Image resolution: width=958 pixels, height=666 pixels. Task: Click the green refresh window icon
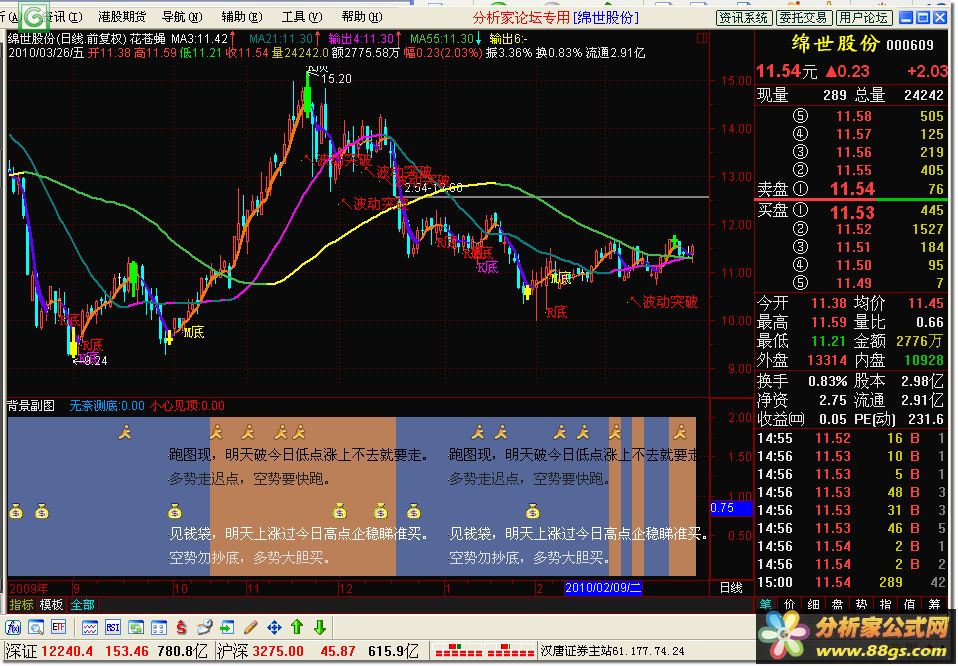[x=136, y=628]
